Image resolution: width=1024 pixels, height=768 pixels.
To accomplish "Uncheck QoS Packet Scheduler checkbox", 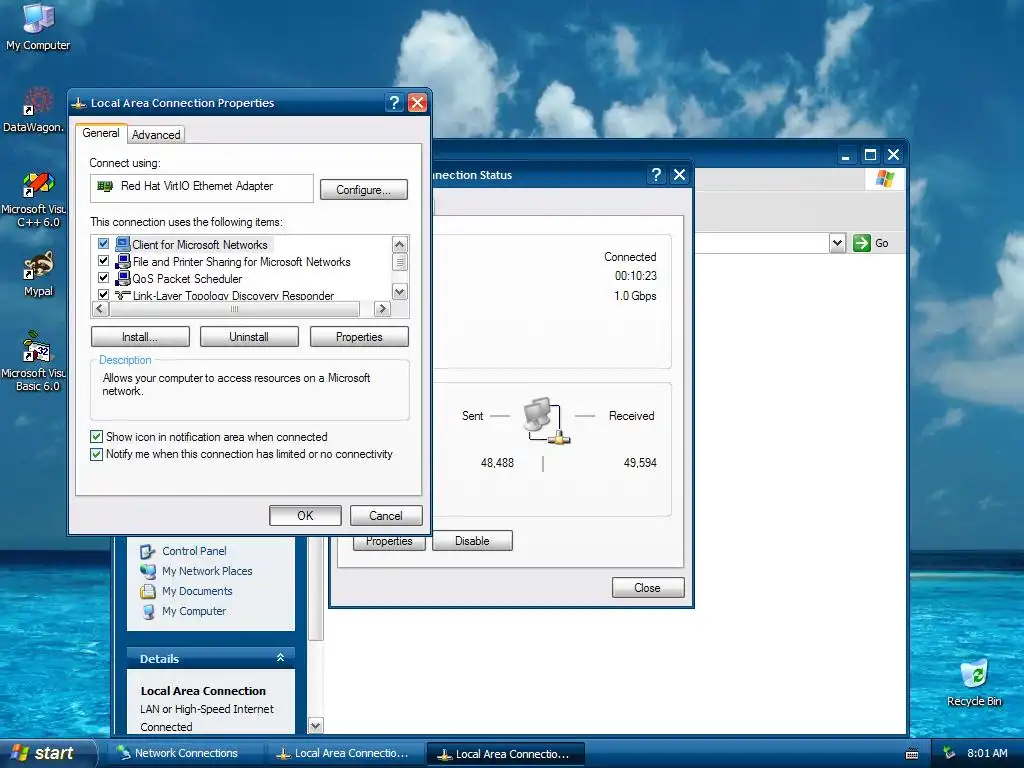I will click(x=103, y=278).
